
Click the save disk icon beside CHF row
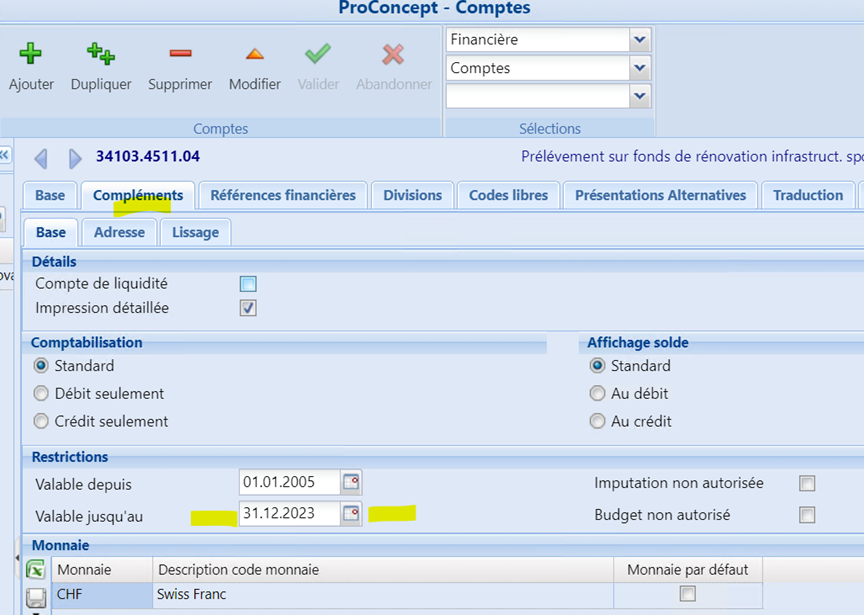pos(36,597)
